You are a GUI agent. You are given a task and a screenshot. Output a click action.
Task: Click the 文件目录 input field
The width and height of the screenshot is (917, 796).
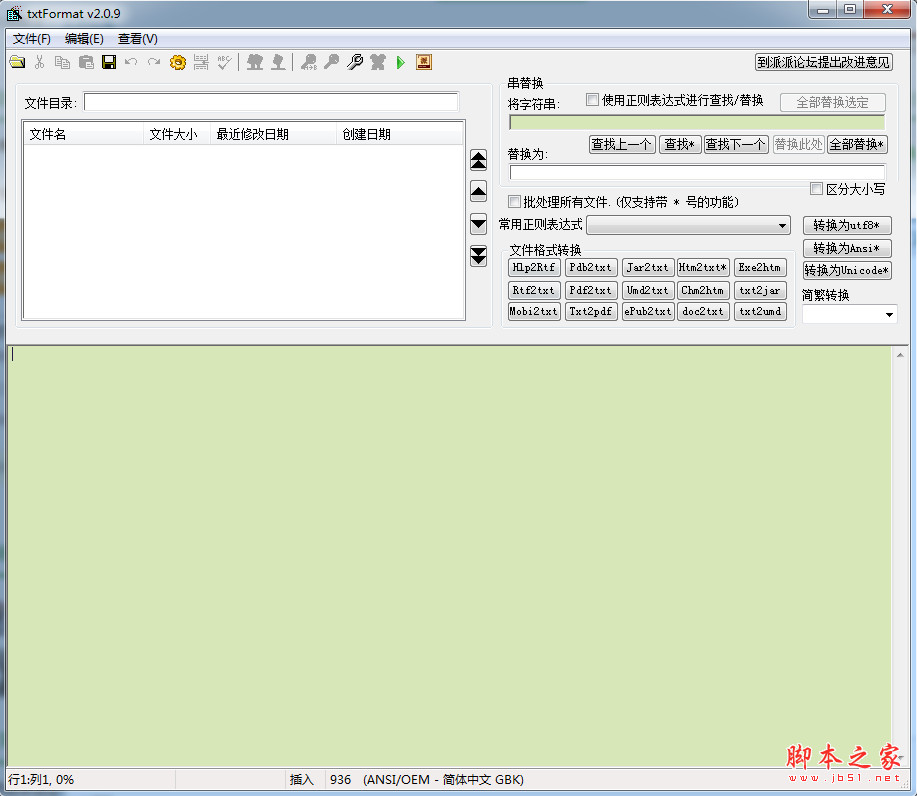click(271, 102)
